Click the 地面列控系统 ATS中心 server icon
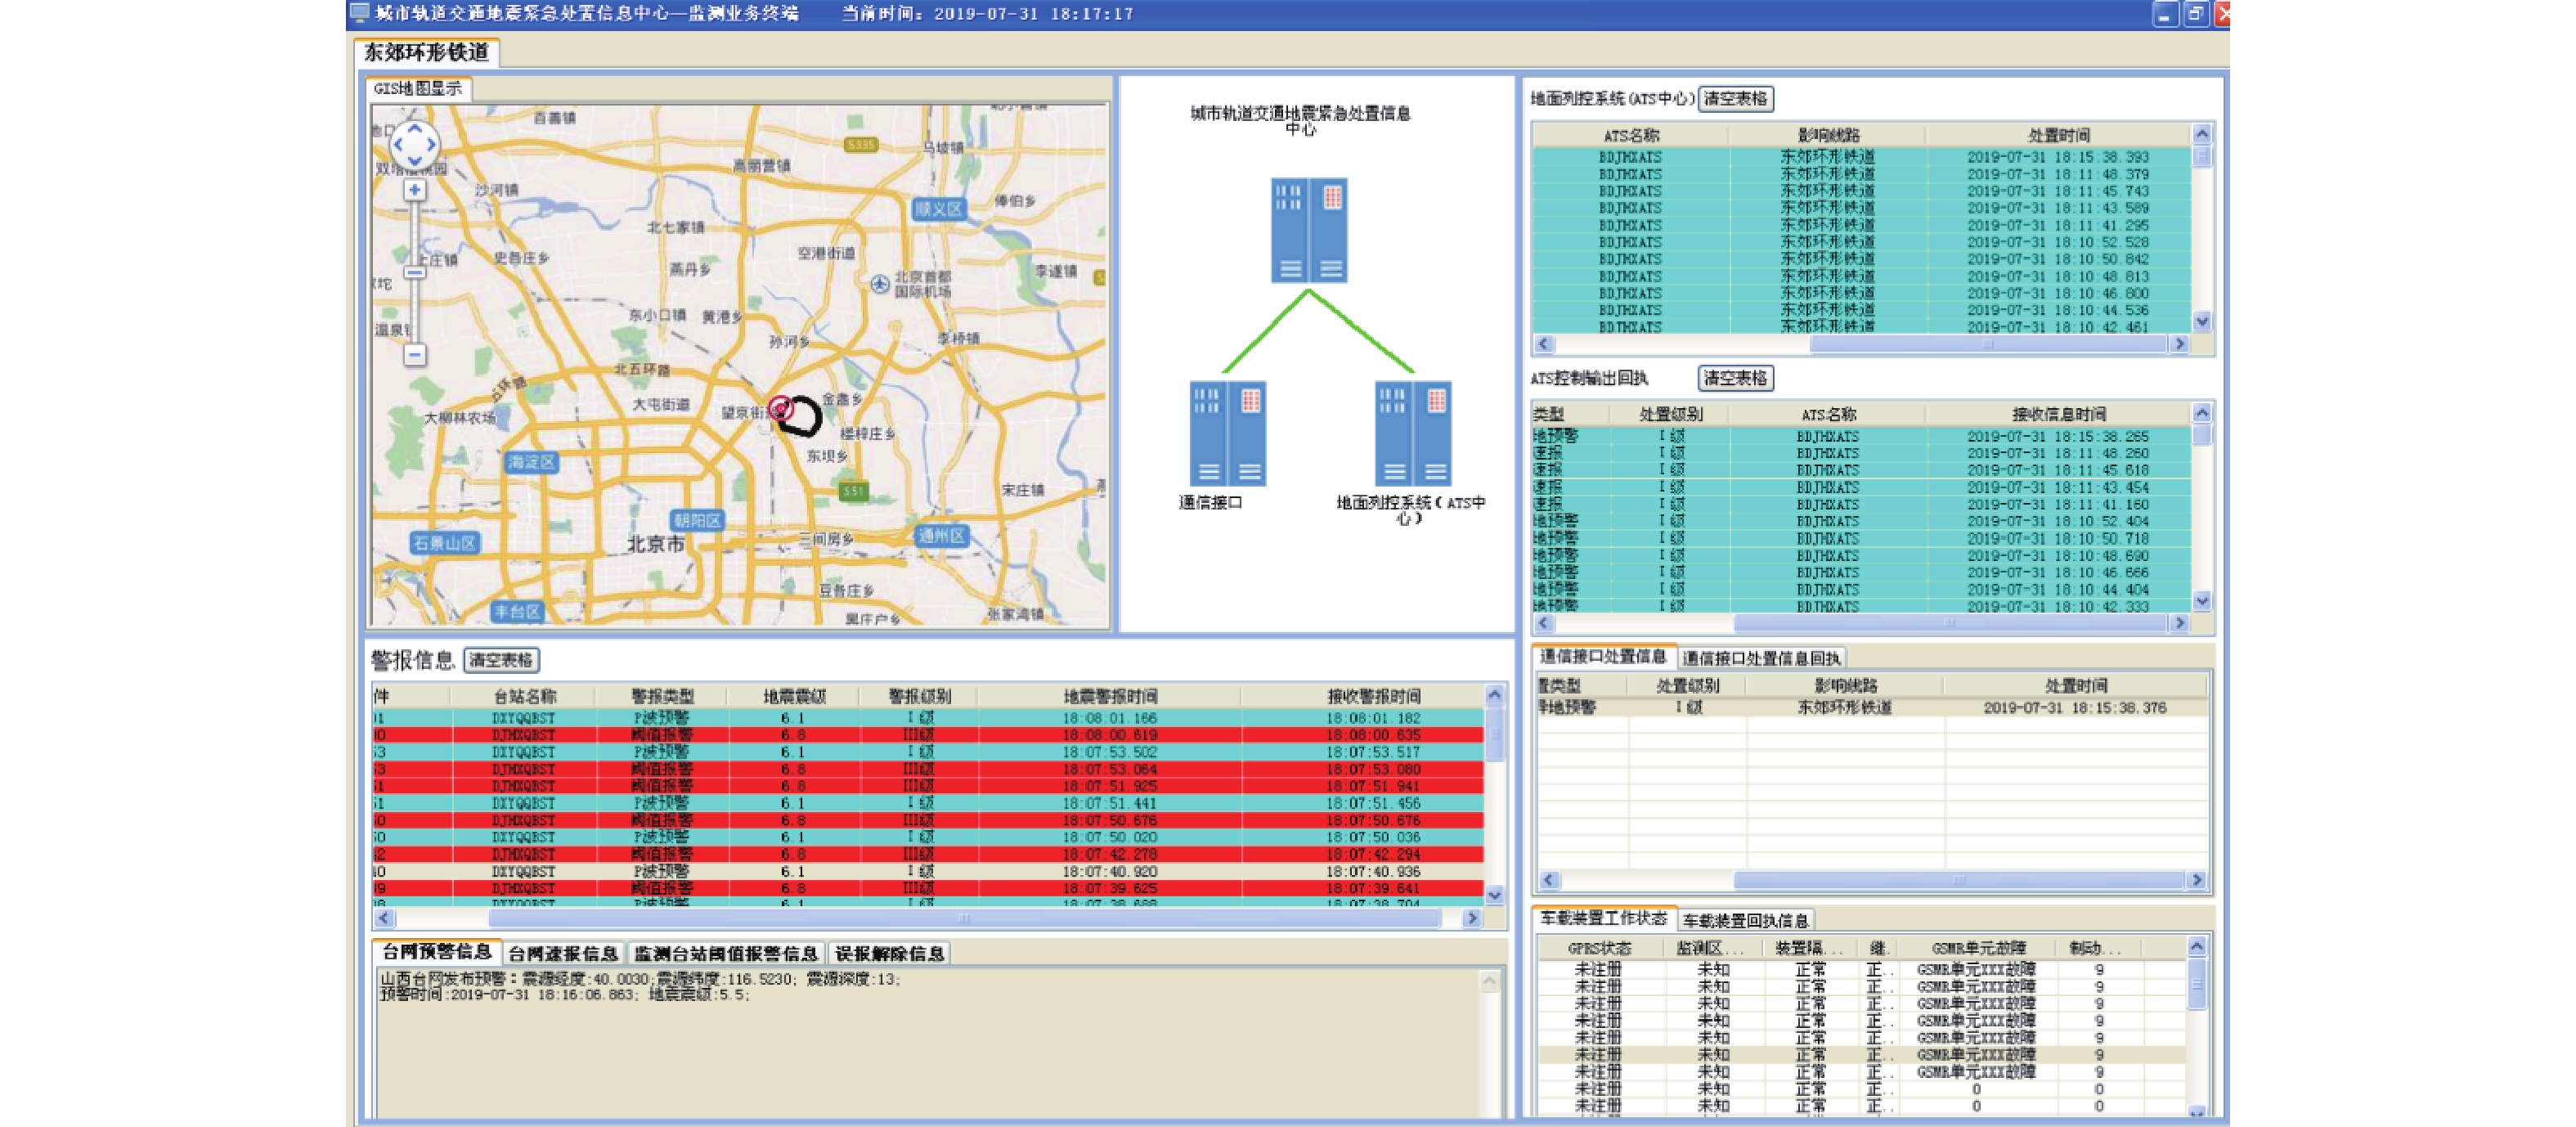The height and width of the screenshot is (1127, 2576). click(x=1413, y=433)
